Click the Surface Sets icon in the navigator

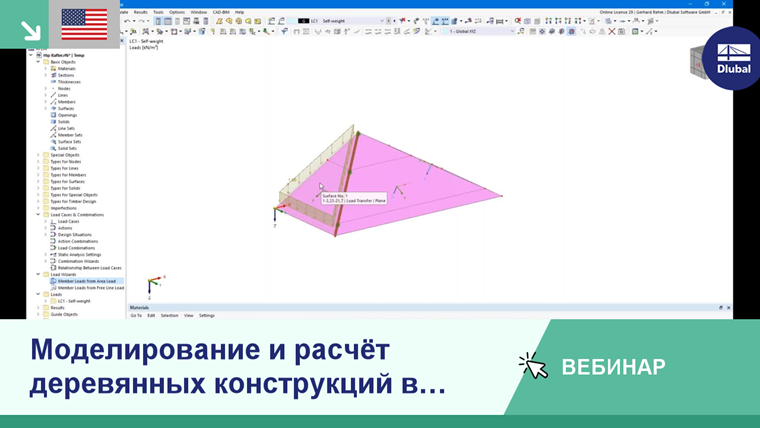(x=53, y=142)
